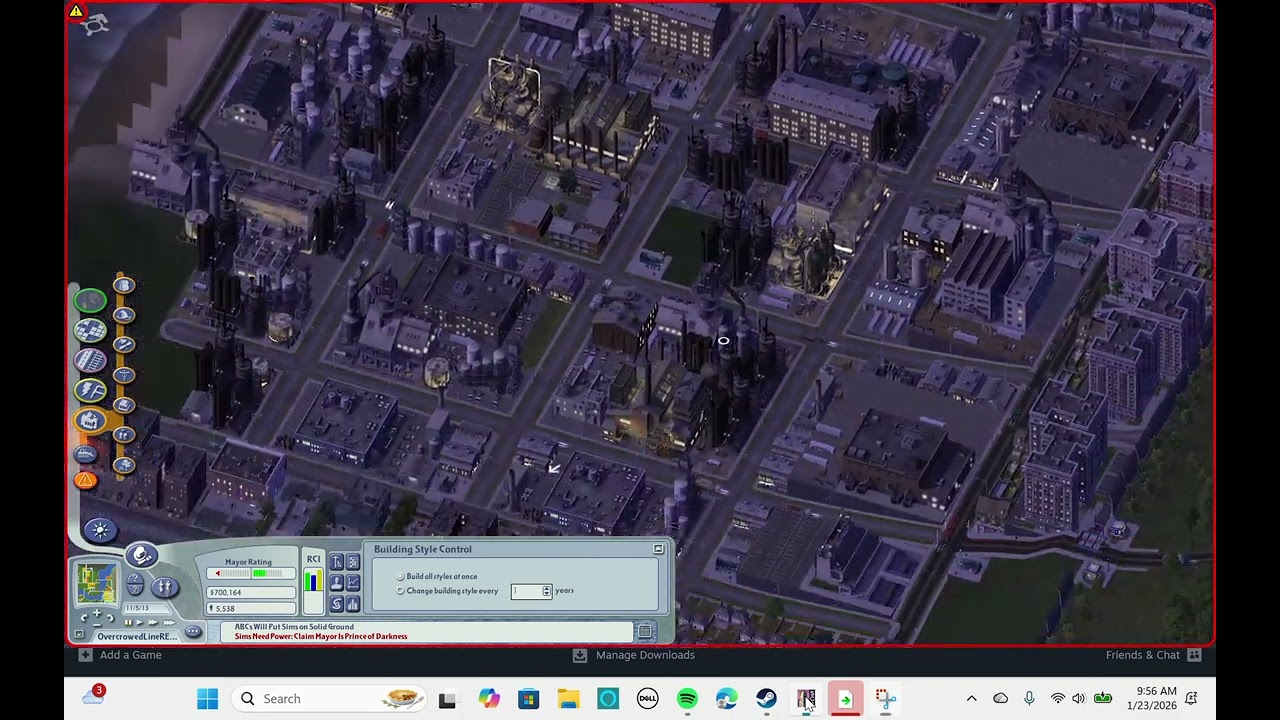
Task: Click the bar chart panel icon
Action: pyautogui.click(x=353, y=604)
